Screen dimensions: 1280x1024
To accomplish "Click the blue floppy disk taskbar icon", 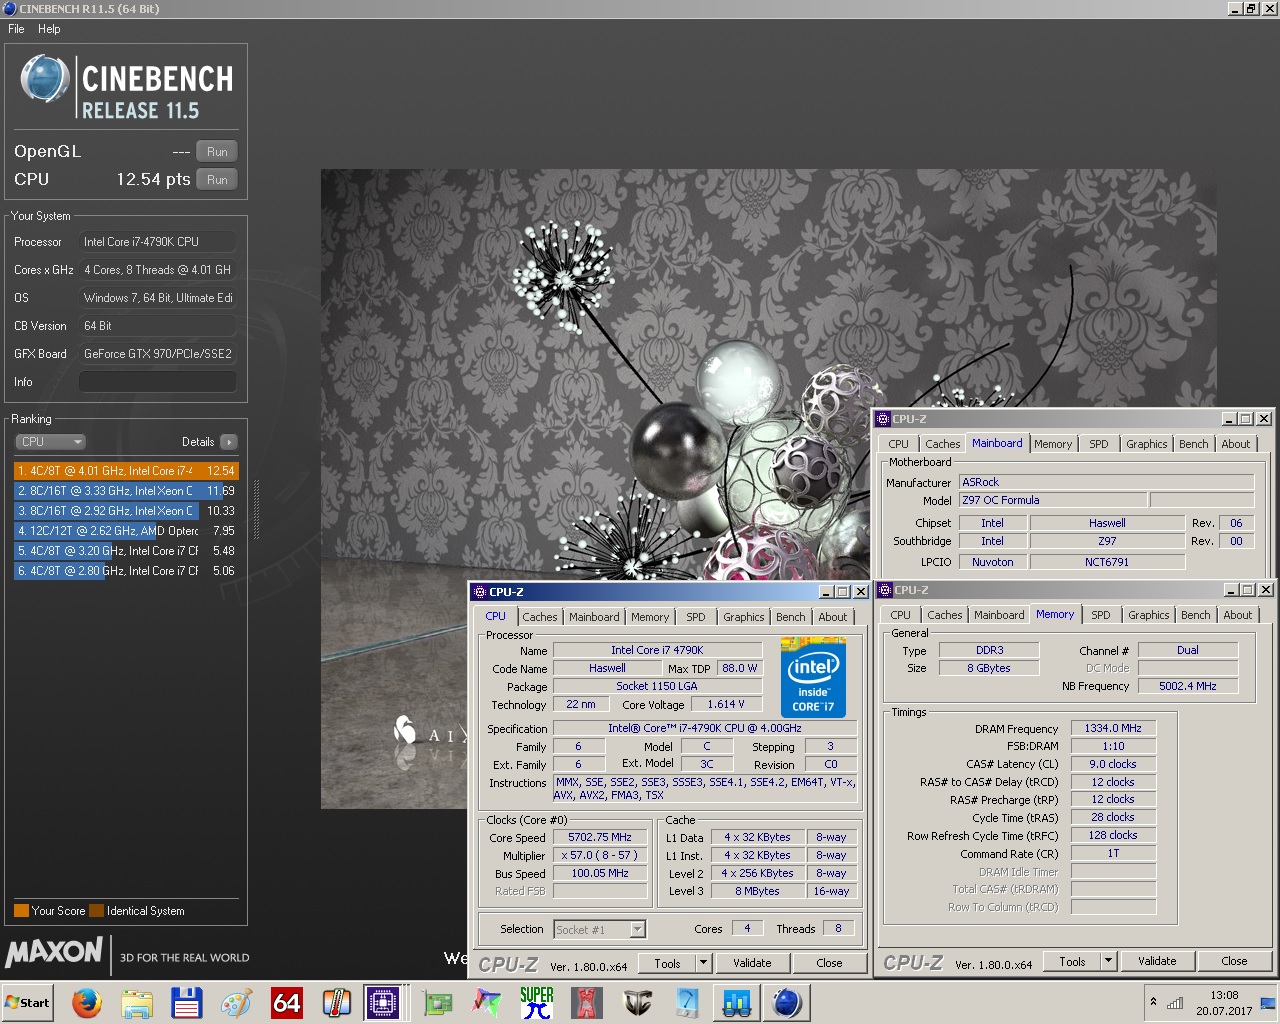I will [x=187, y=1003].
